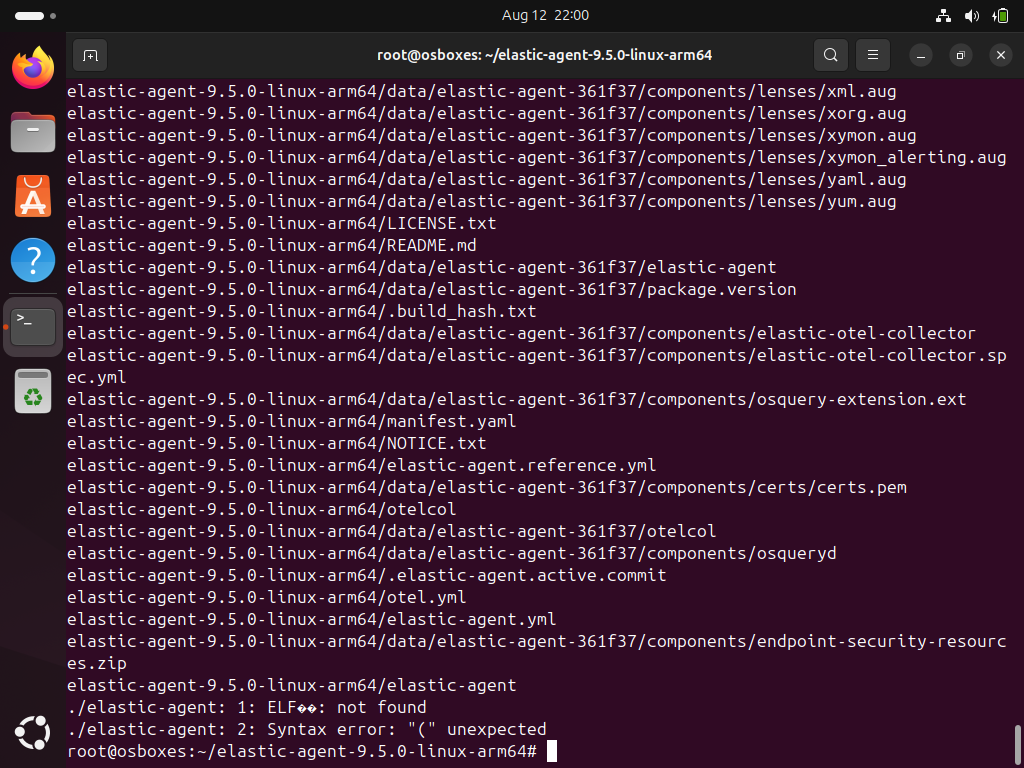The height and width of the screenshot is (768, 1024).
Task: Open terminal search
Action: [831, 56]
